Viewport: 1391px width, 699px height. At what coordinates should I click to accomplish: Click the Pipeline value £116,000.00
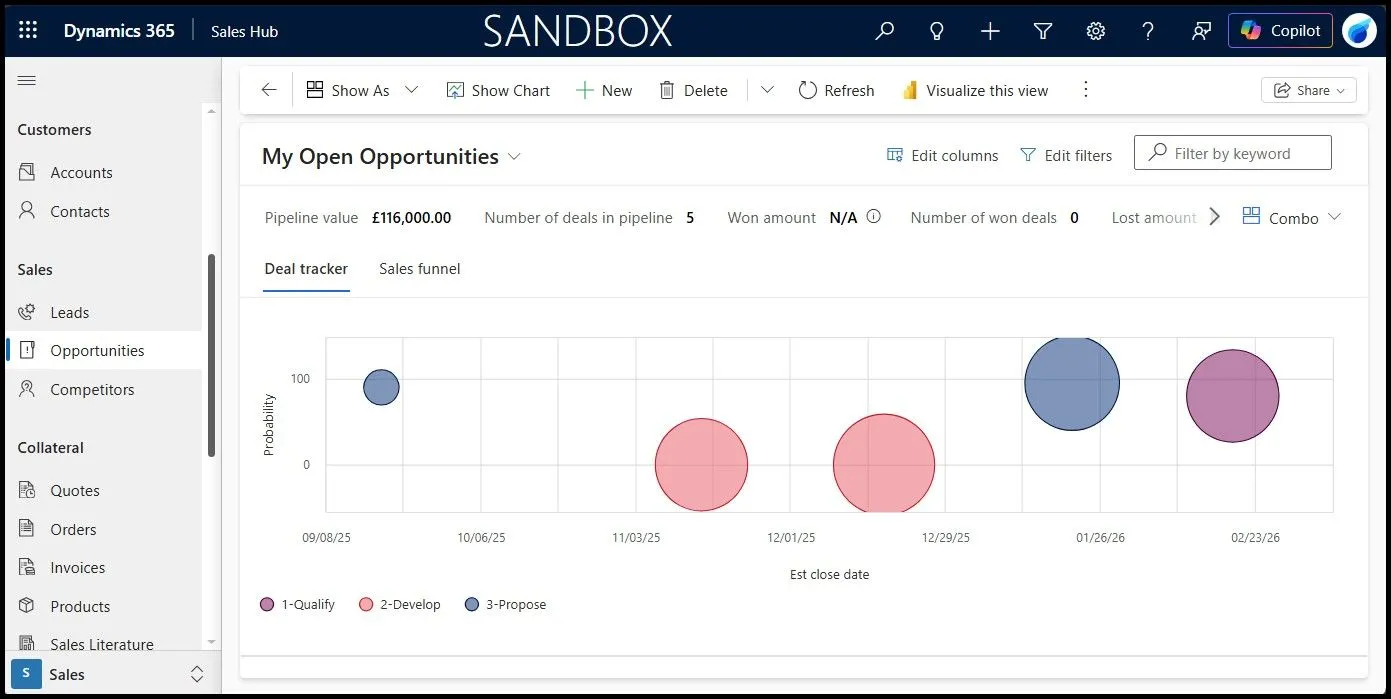tap(358, 217)
